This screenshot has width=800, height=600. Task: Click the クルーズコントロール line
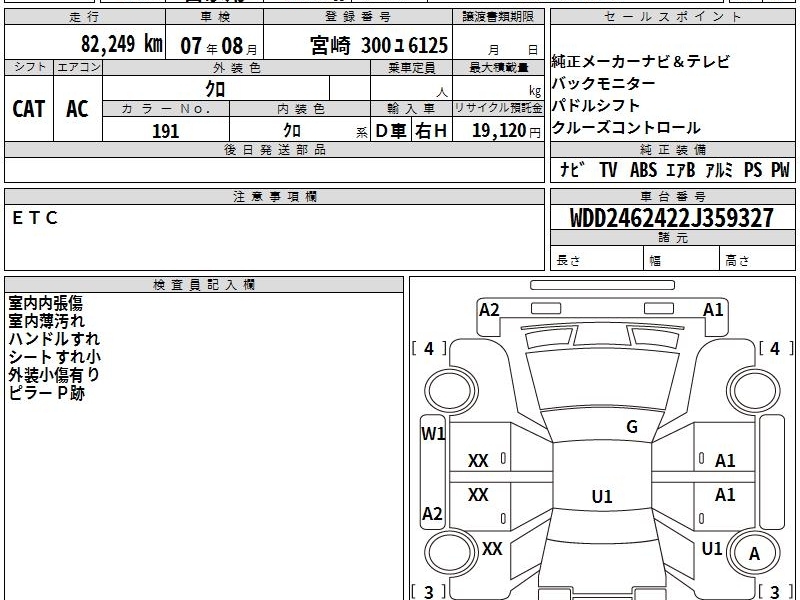pos(626,128)
